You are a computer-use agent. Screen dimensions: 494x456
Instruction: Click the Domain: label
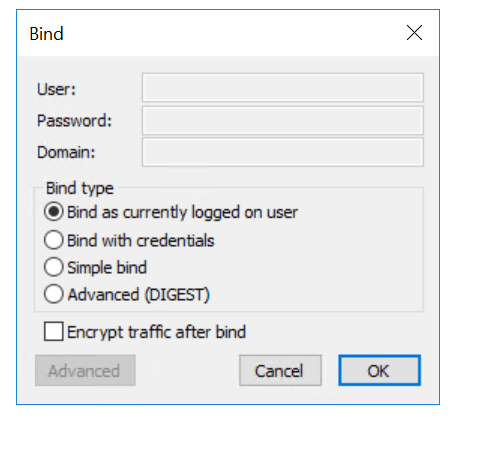pos(66,152)
